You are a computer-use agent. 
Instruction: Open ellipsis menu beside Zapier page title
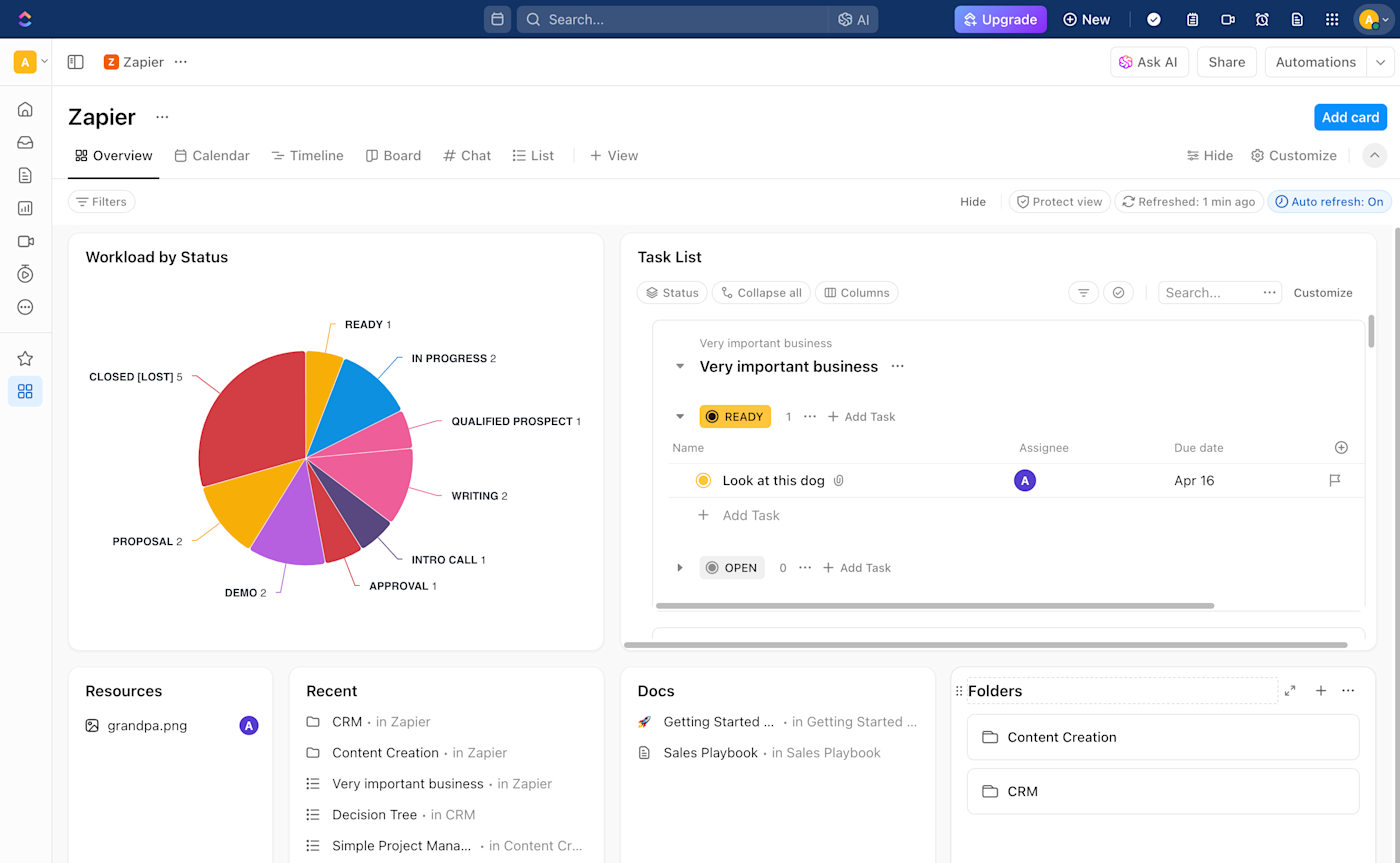[x=162, y=117]
